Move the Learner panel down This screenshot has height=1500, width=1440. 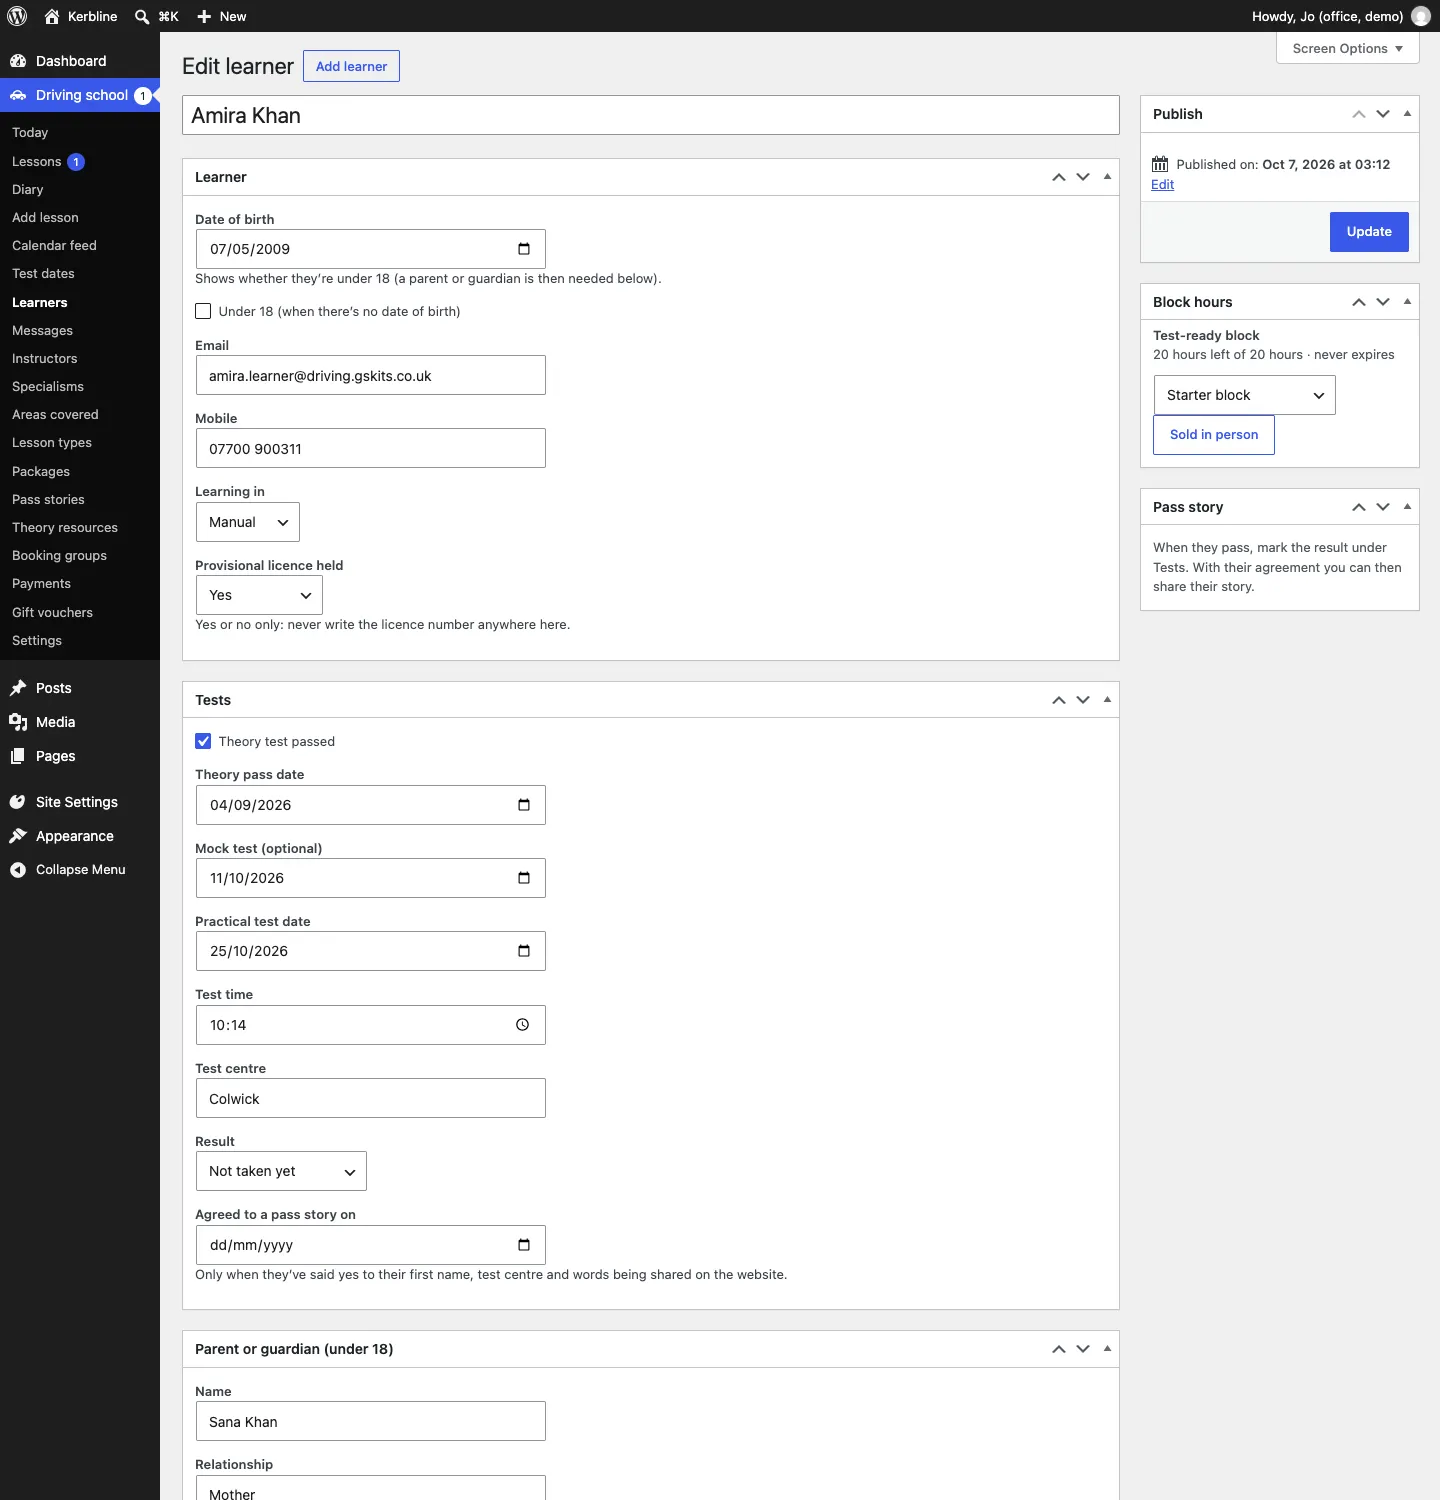1083,177
